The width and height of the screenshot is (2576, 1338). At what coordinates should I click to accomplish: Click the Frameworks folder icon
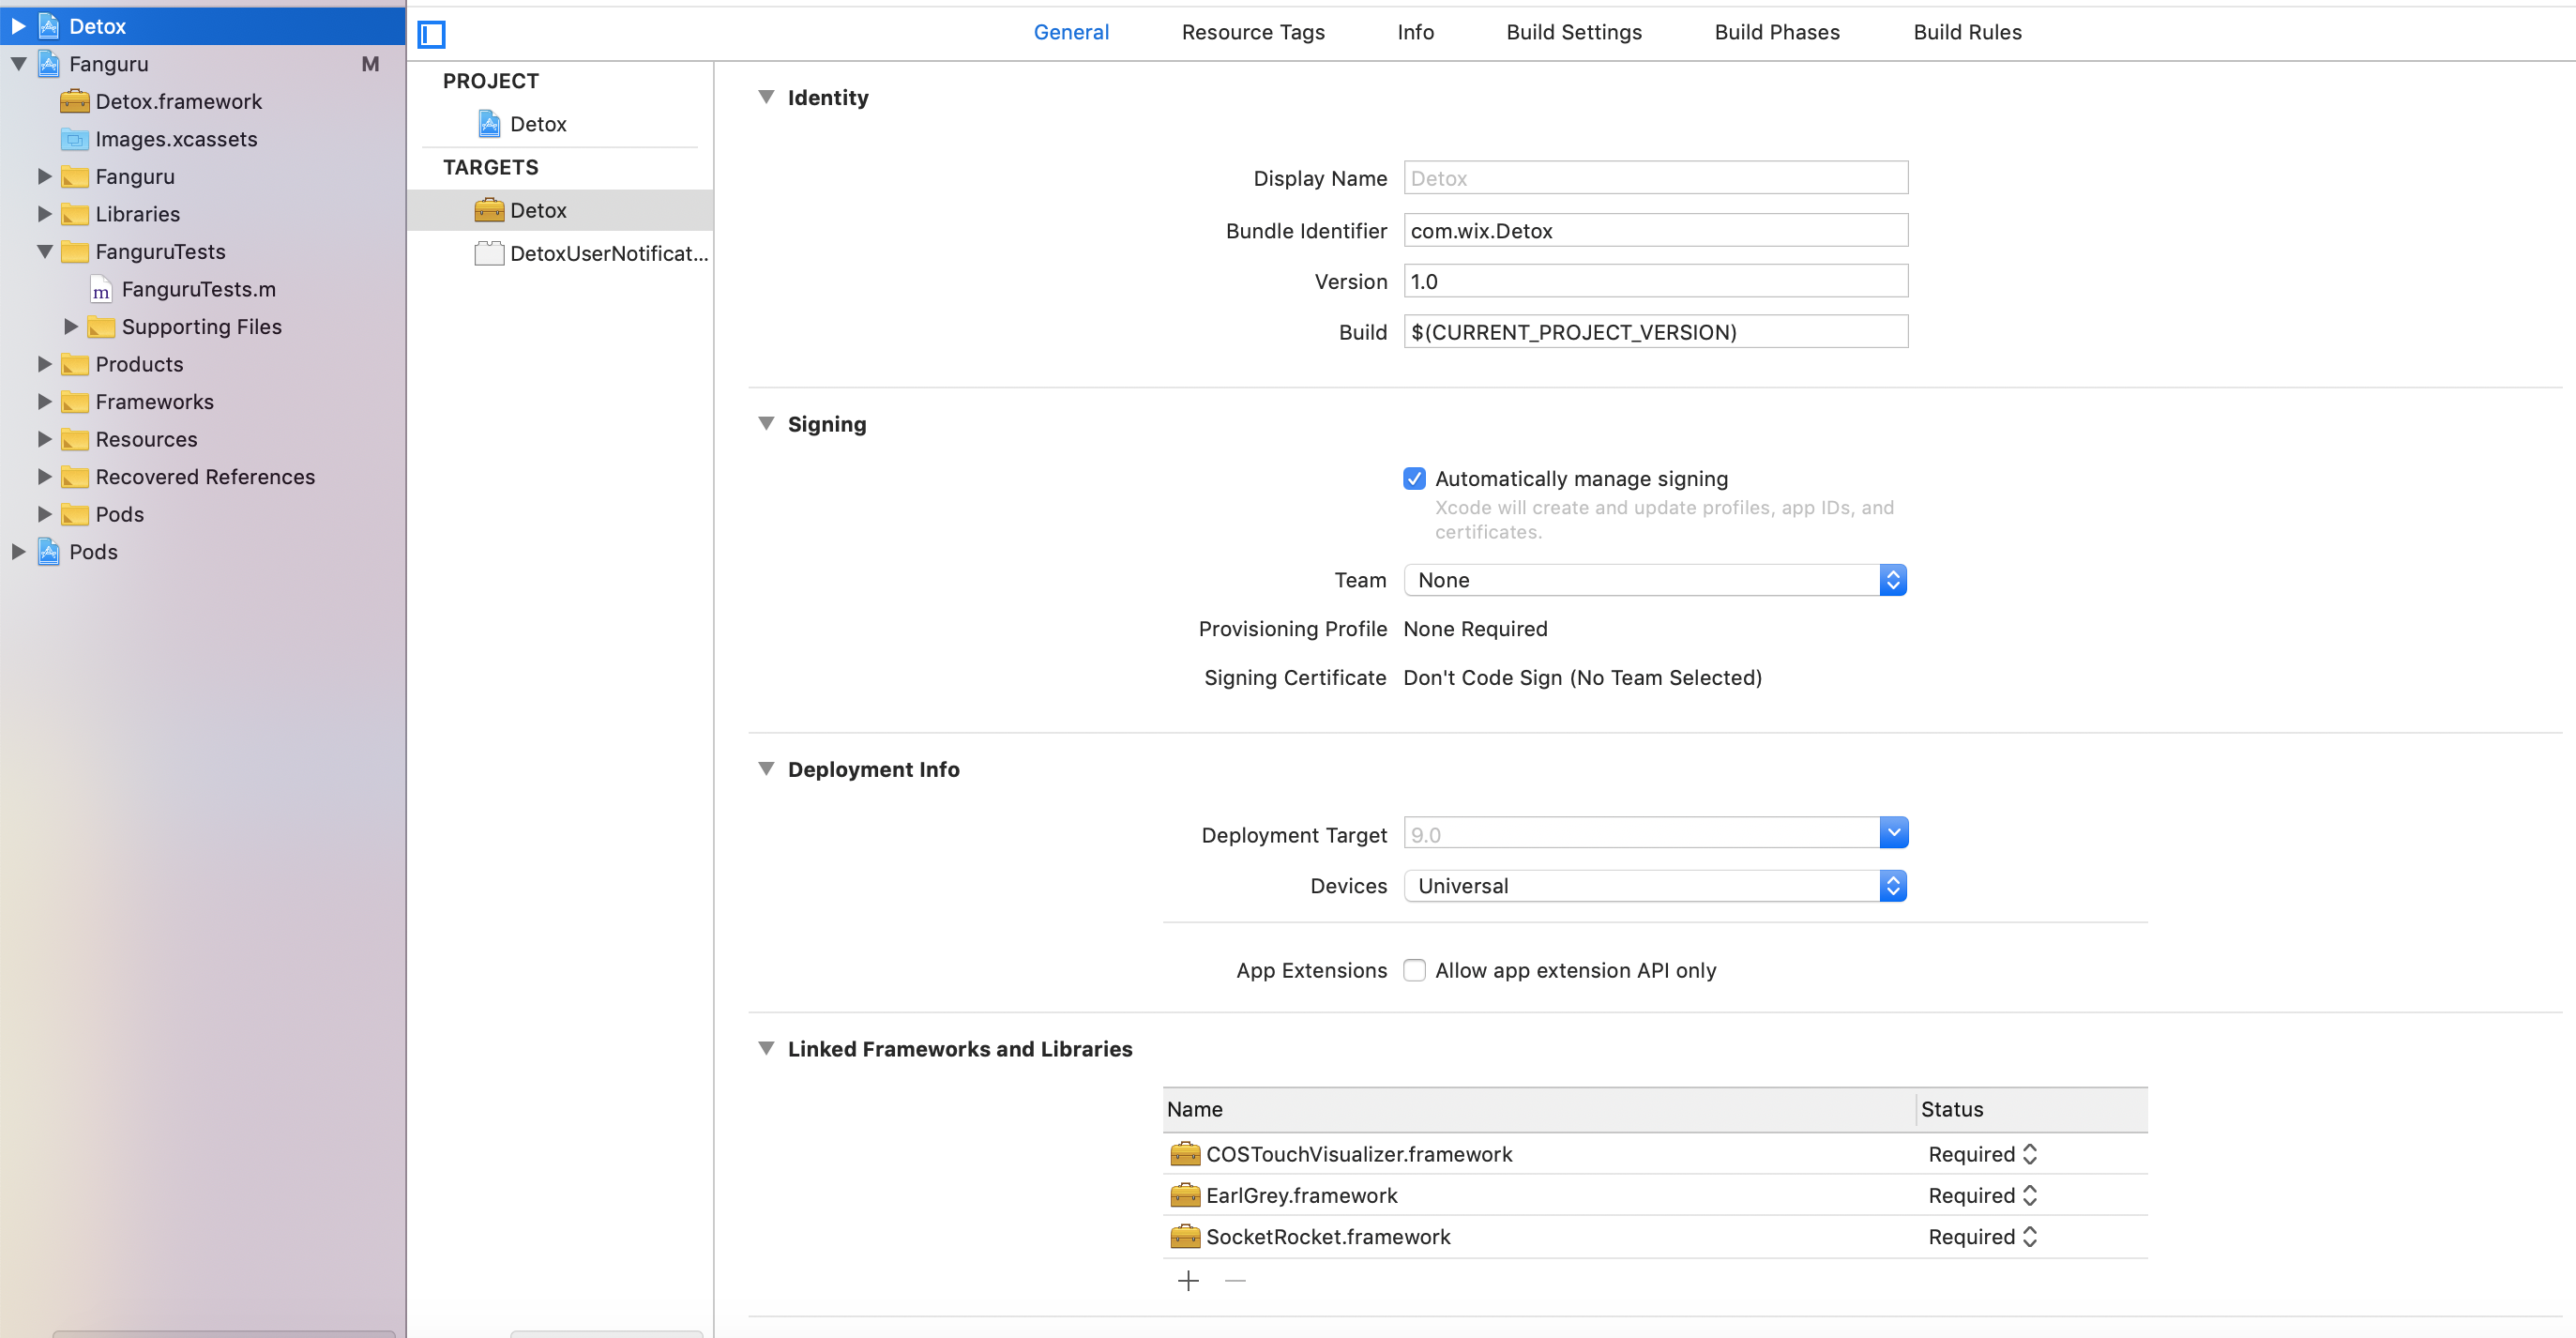point(75,401)
